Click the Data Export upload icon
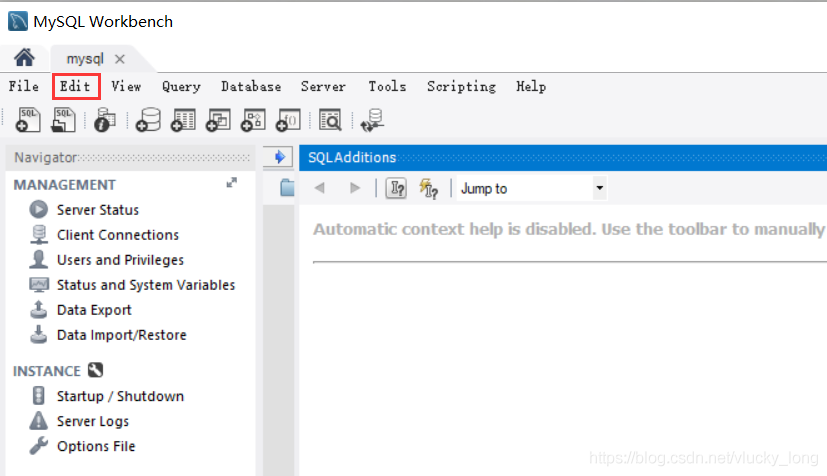The width and height of the screenshot is (827, 476). (x=39, y=310)
